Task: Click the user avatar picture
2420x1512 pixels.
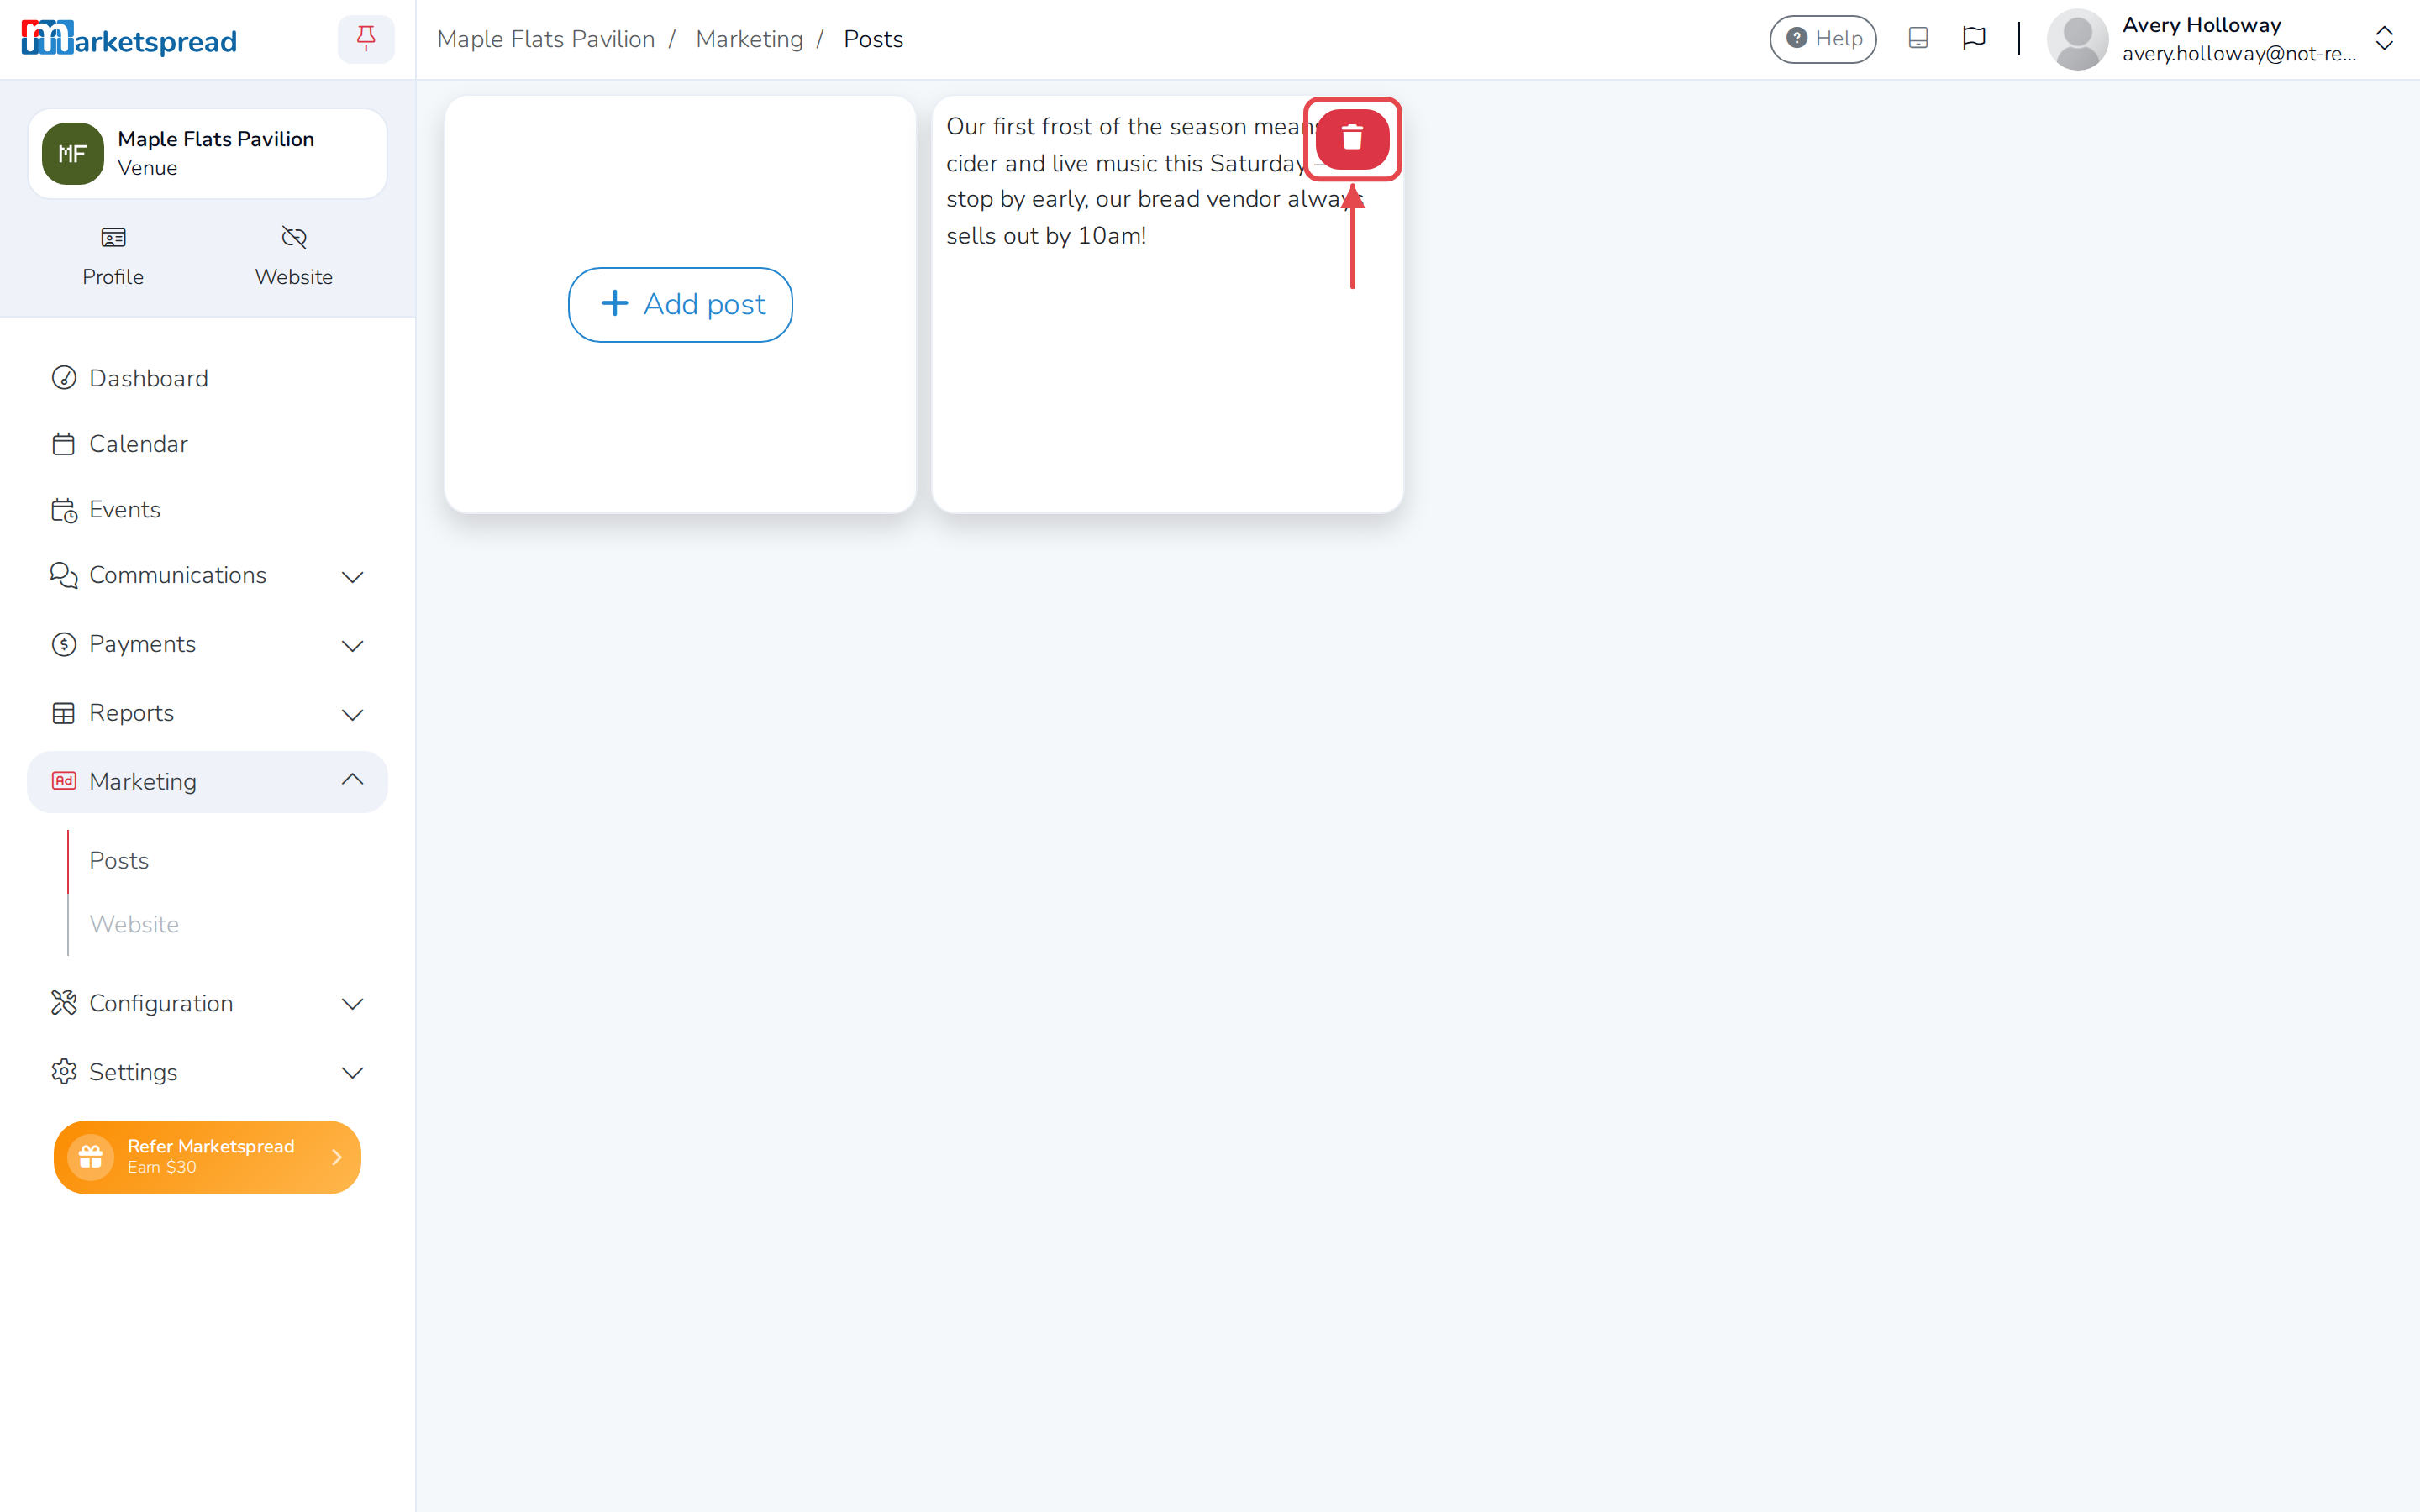Action: (x=2077, y=39)
